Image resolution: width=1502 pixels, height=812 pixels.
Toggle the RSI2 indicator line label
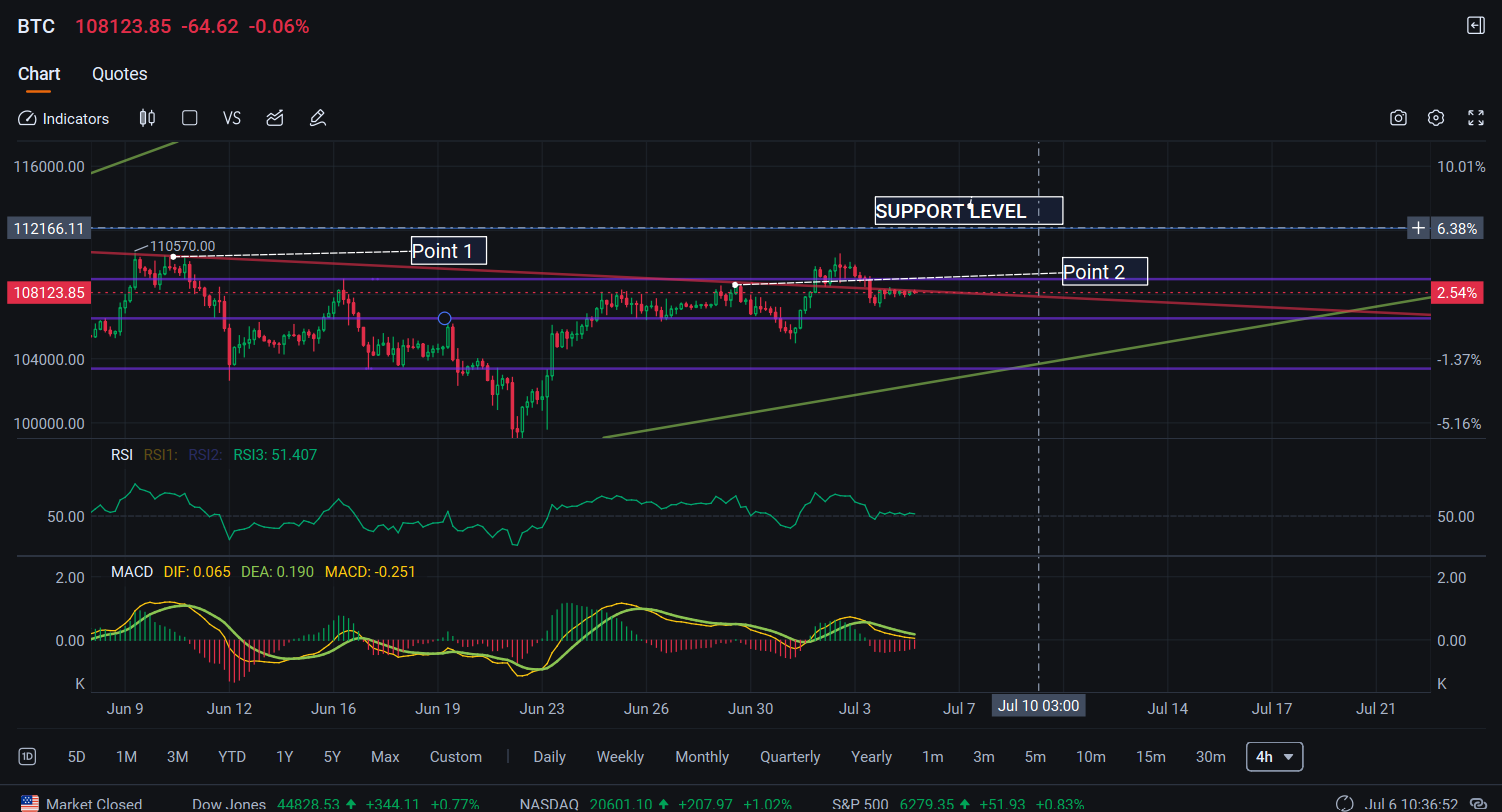coord(204,454)
